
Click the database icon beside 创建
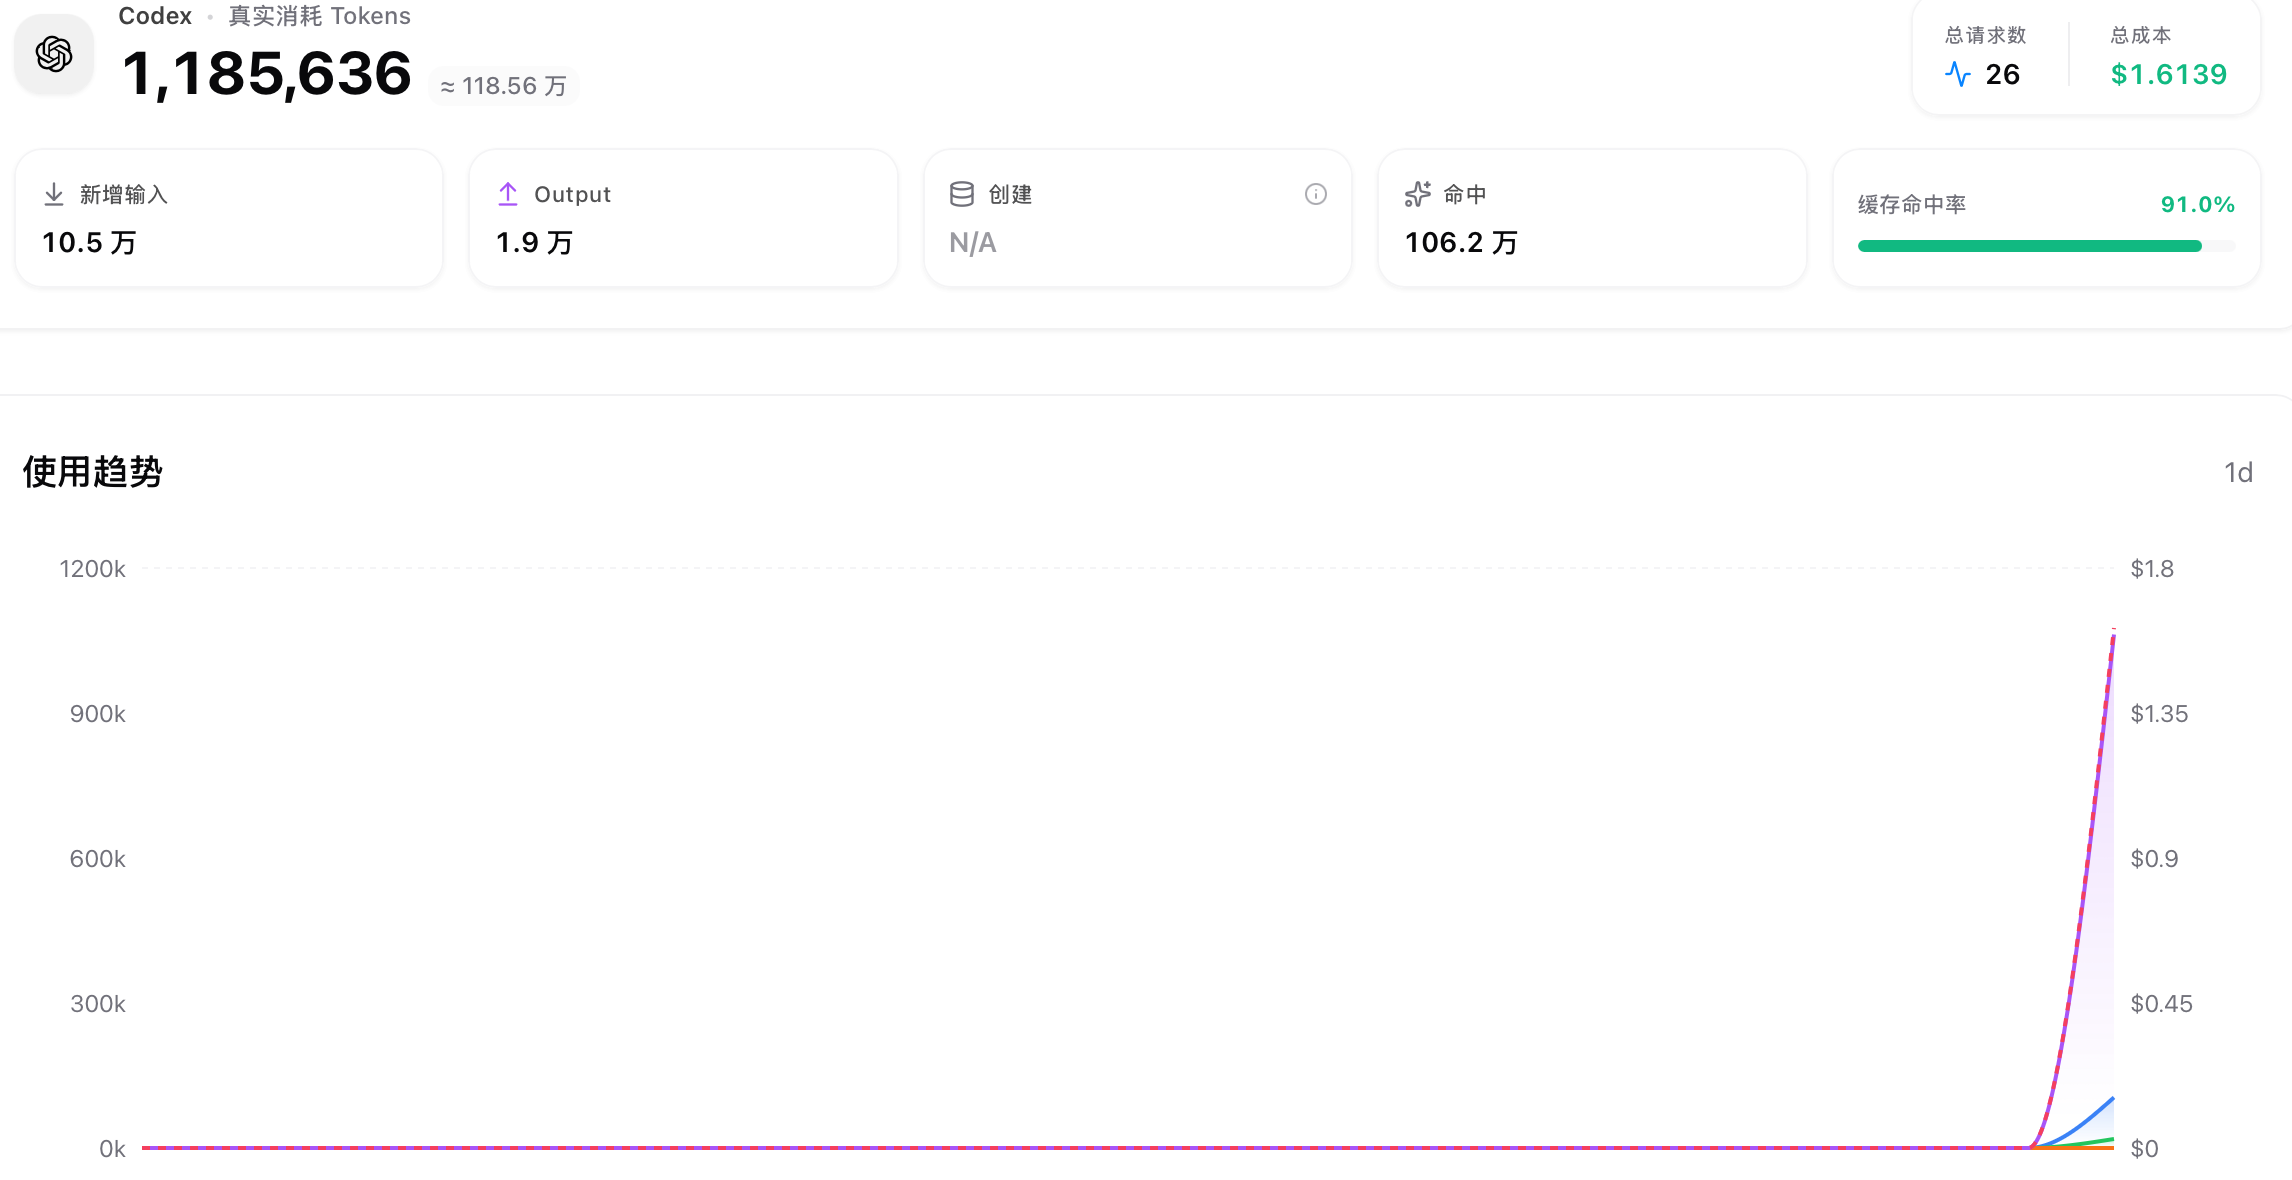962,194
